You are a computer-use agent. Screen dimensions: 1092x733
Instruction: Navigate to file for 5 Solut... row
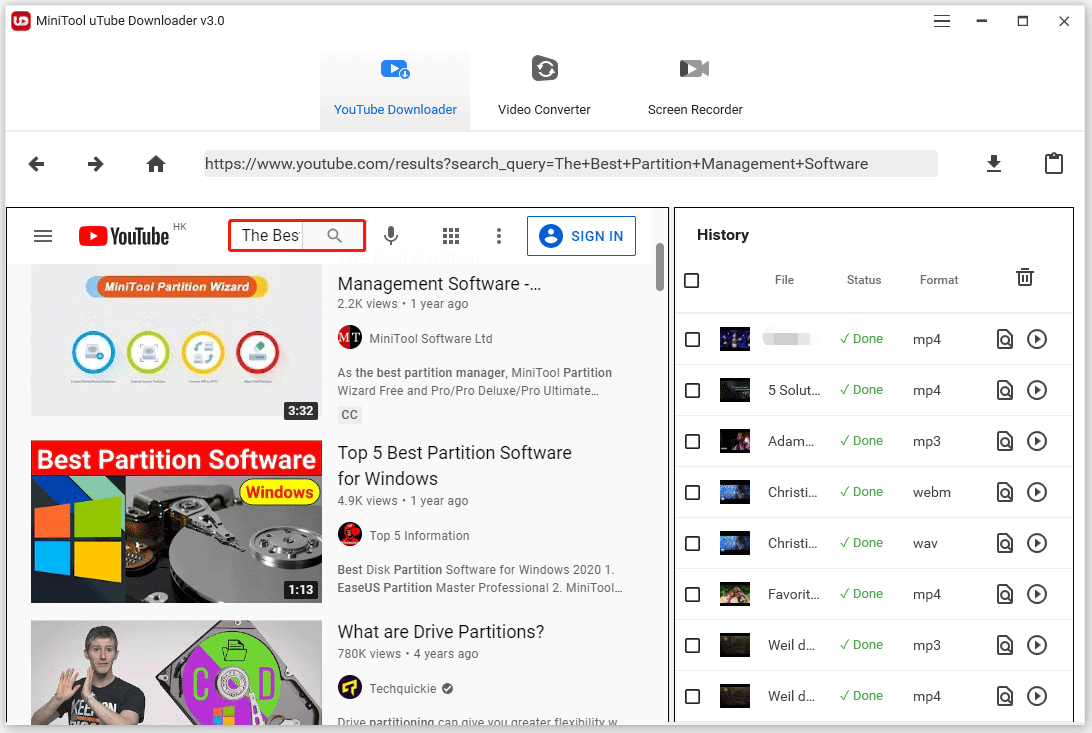pos(1004,390)
